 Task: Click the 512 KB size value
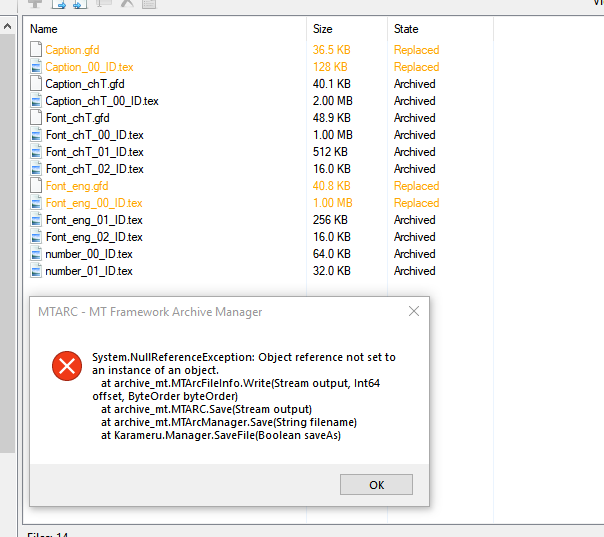pyautogui.click(x=330, y=152)
